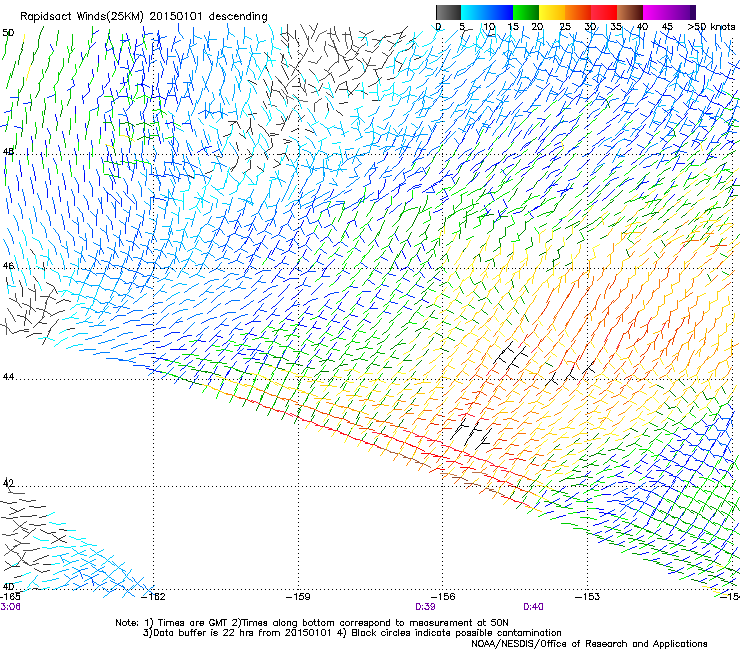Click the cyan-blue 5-15 knots legend swatch

tap(487, 12)
